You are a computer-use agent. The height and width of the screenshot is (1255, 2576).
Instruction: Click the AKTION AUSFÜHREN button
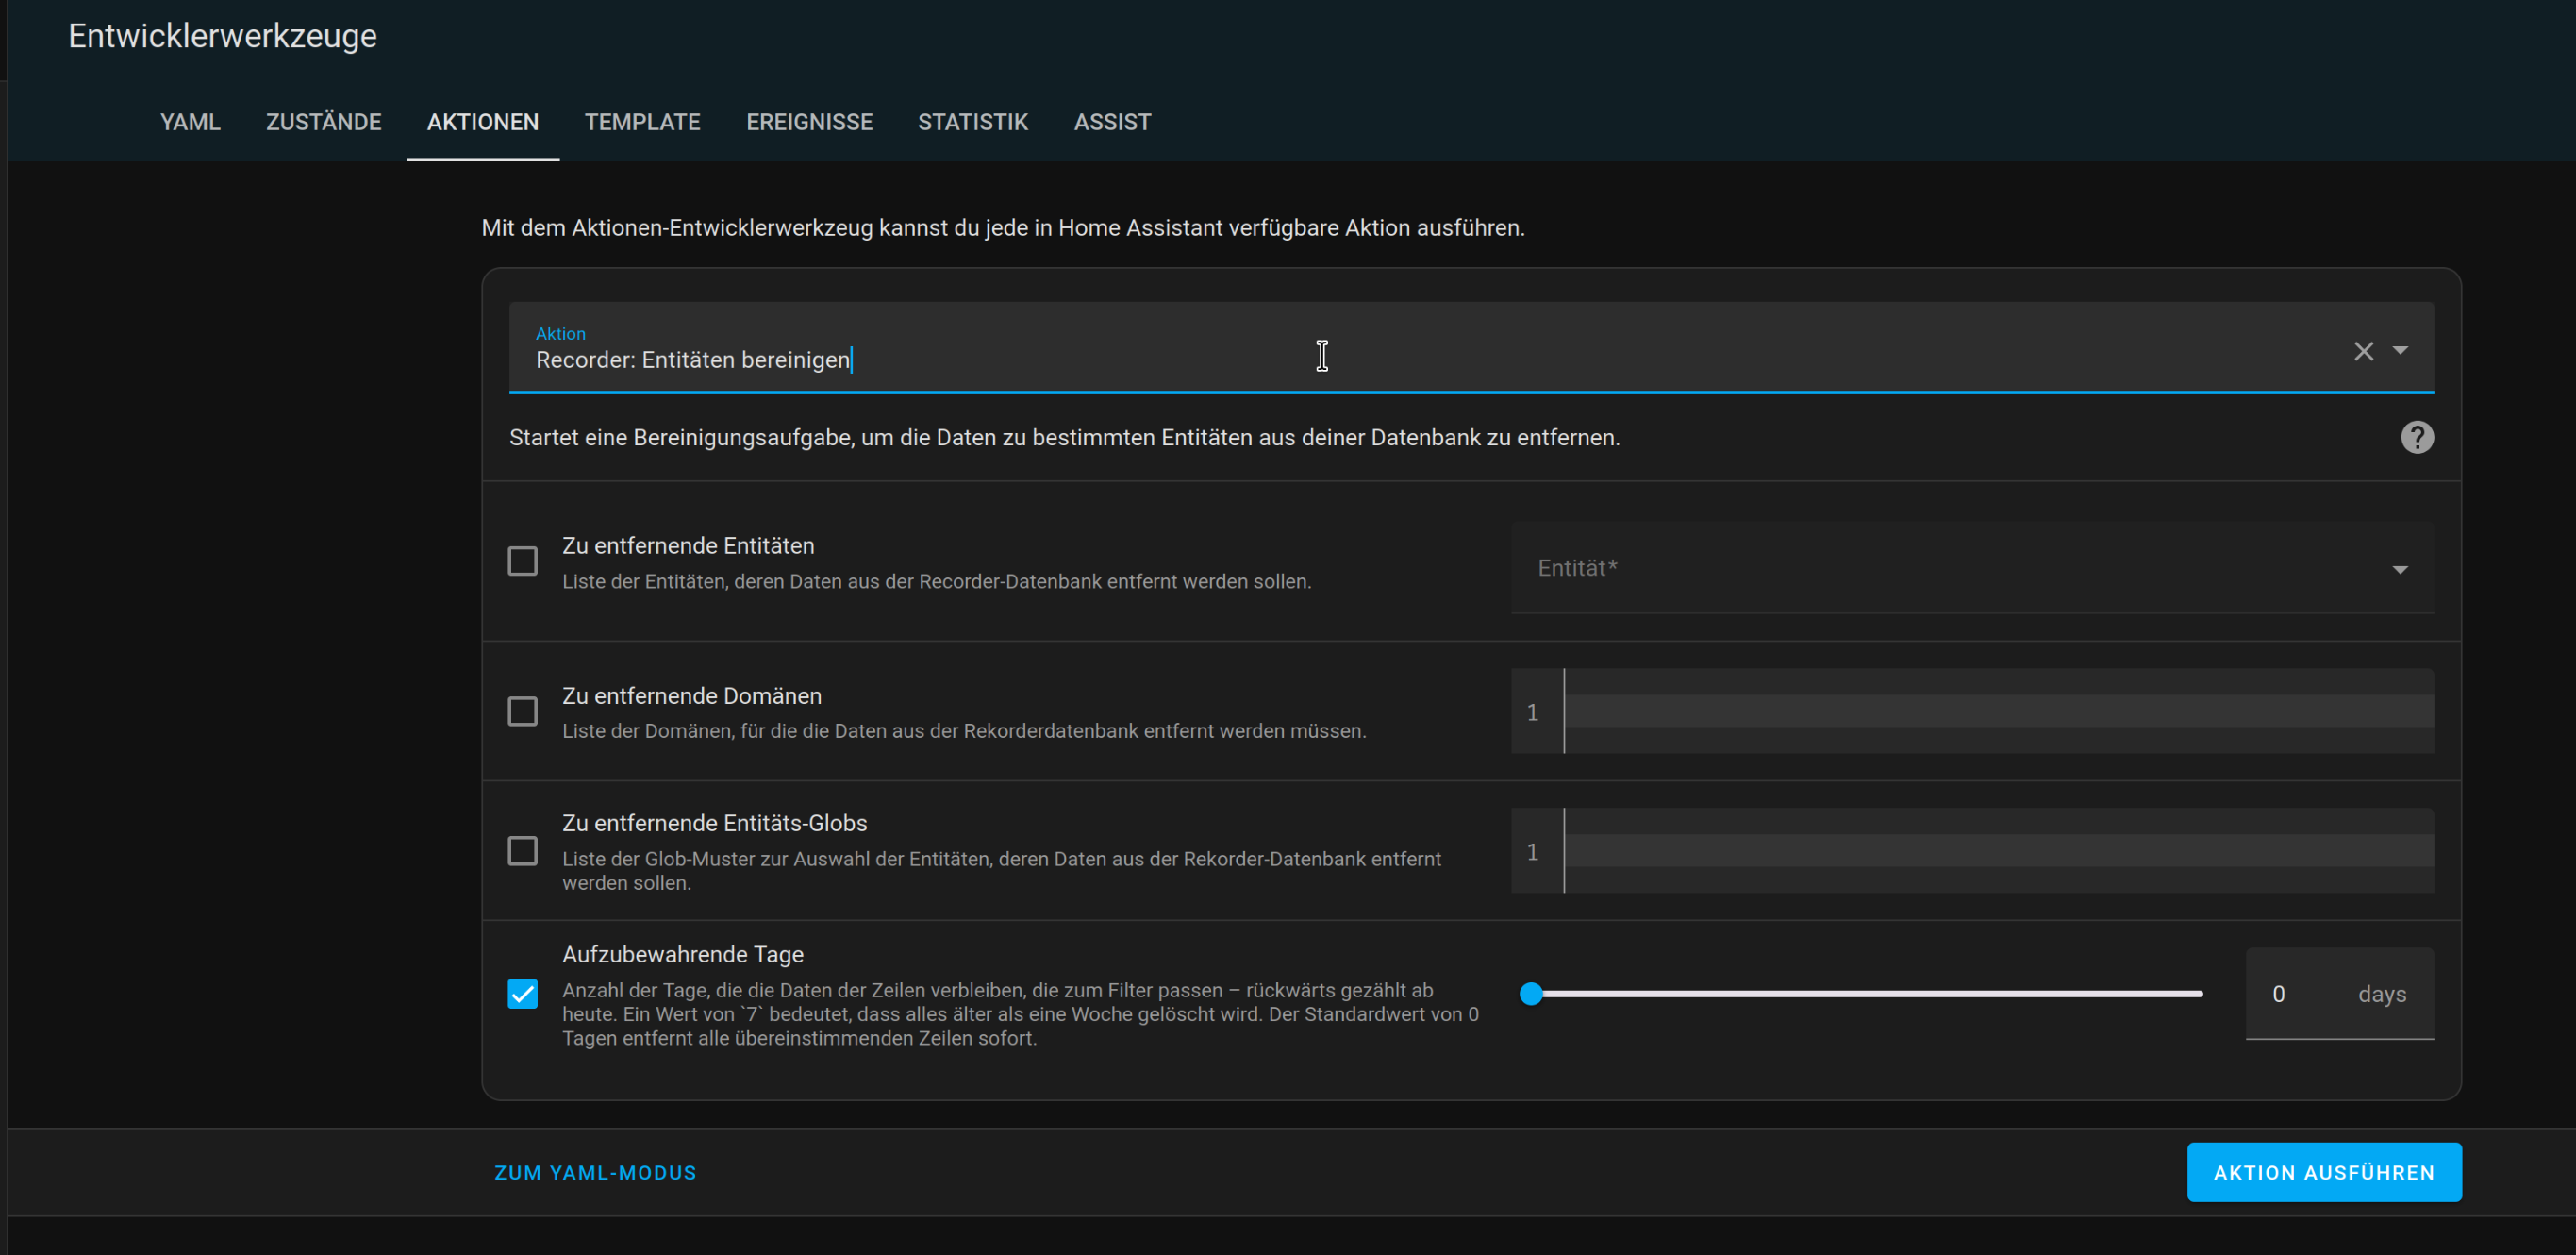[x=2324, y=1172]
